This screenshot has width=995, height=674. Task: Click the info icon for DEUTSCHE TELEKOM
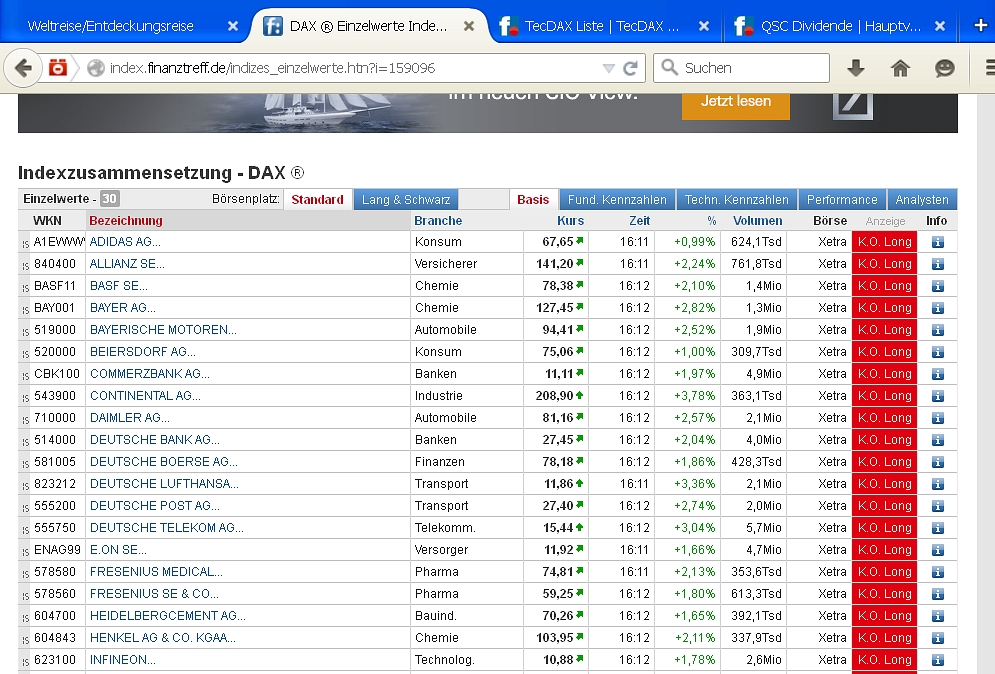(x=938, y=528)
